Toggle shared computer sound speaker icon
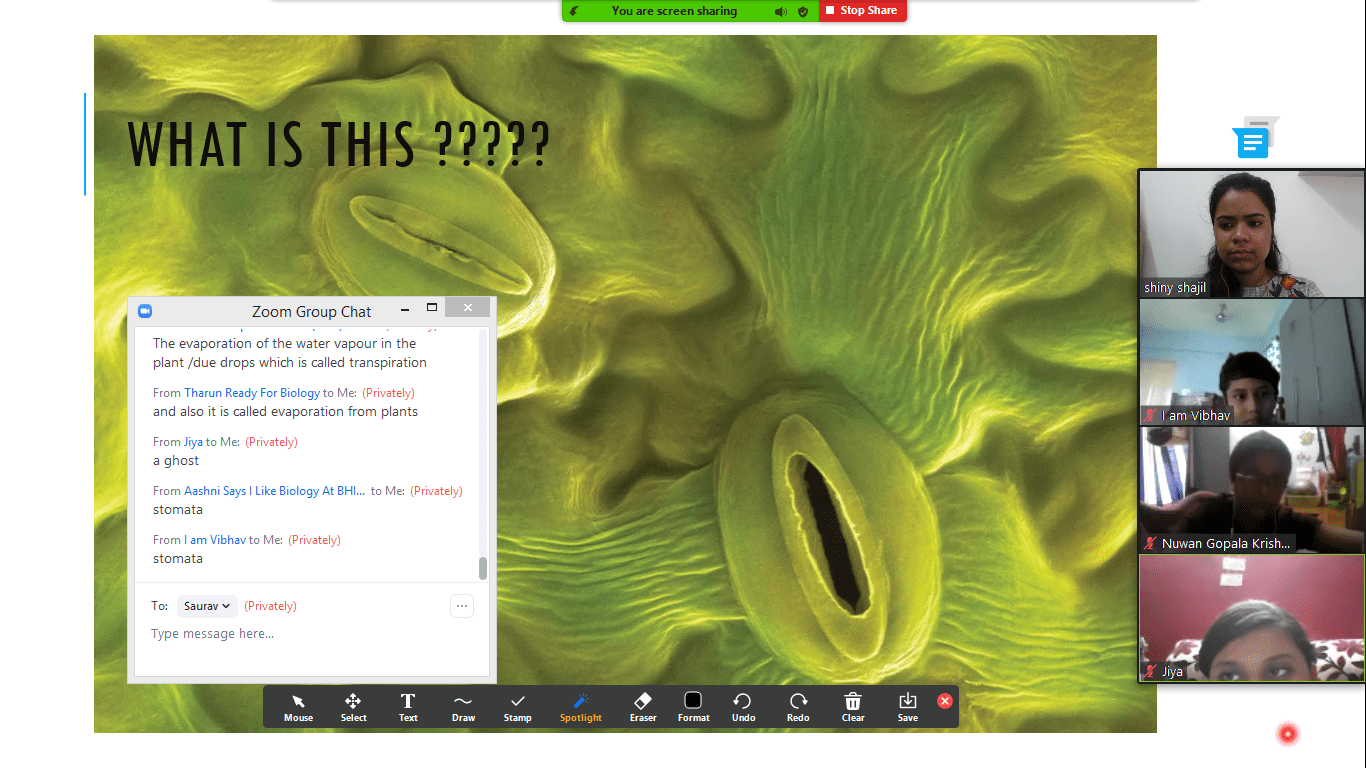The image size is (1366, 768). click(x=780, y=11)
